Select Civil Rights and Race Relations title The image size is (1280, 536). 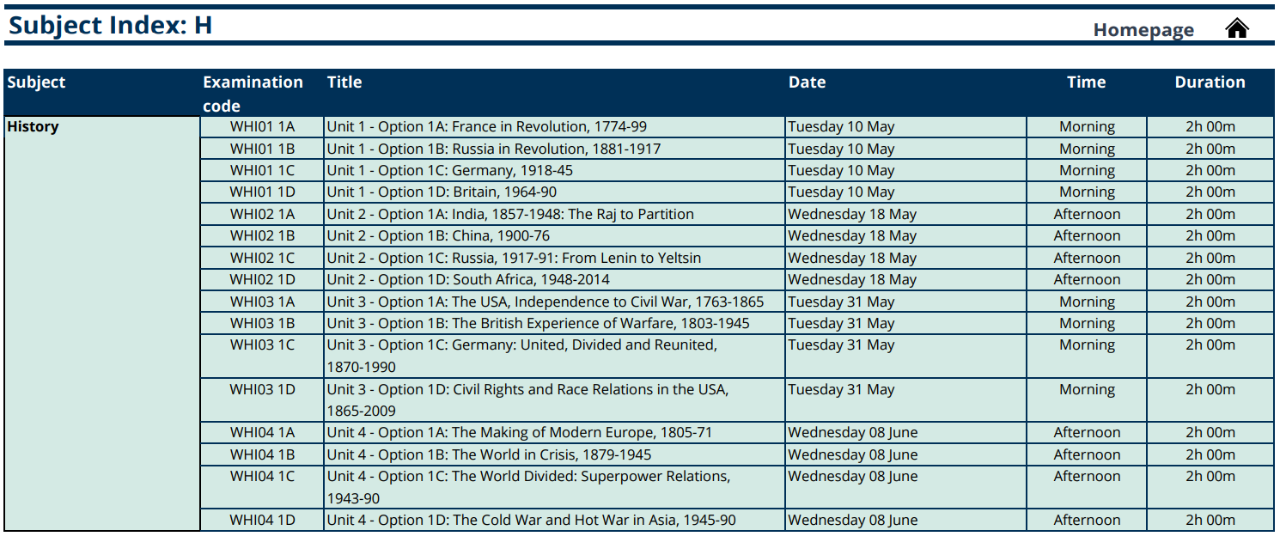coord(527,399)
